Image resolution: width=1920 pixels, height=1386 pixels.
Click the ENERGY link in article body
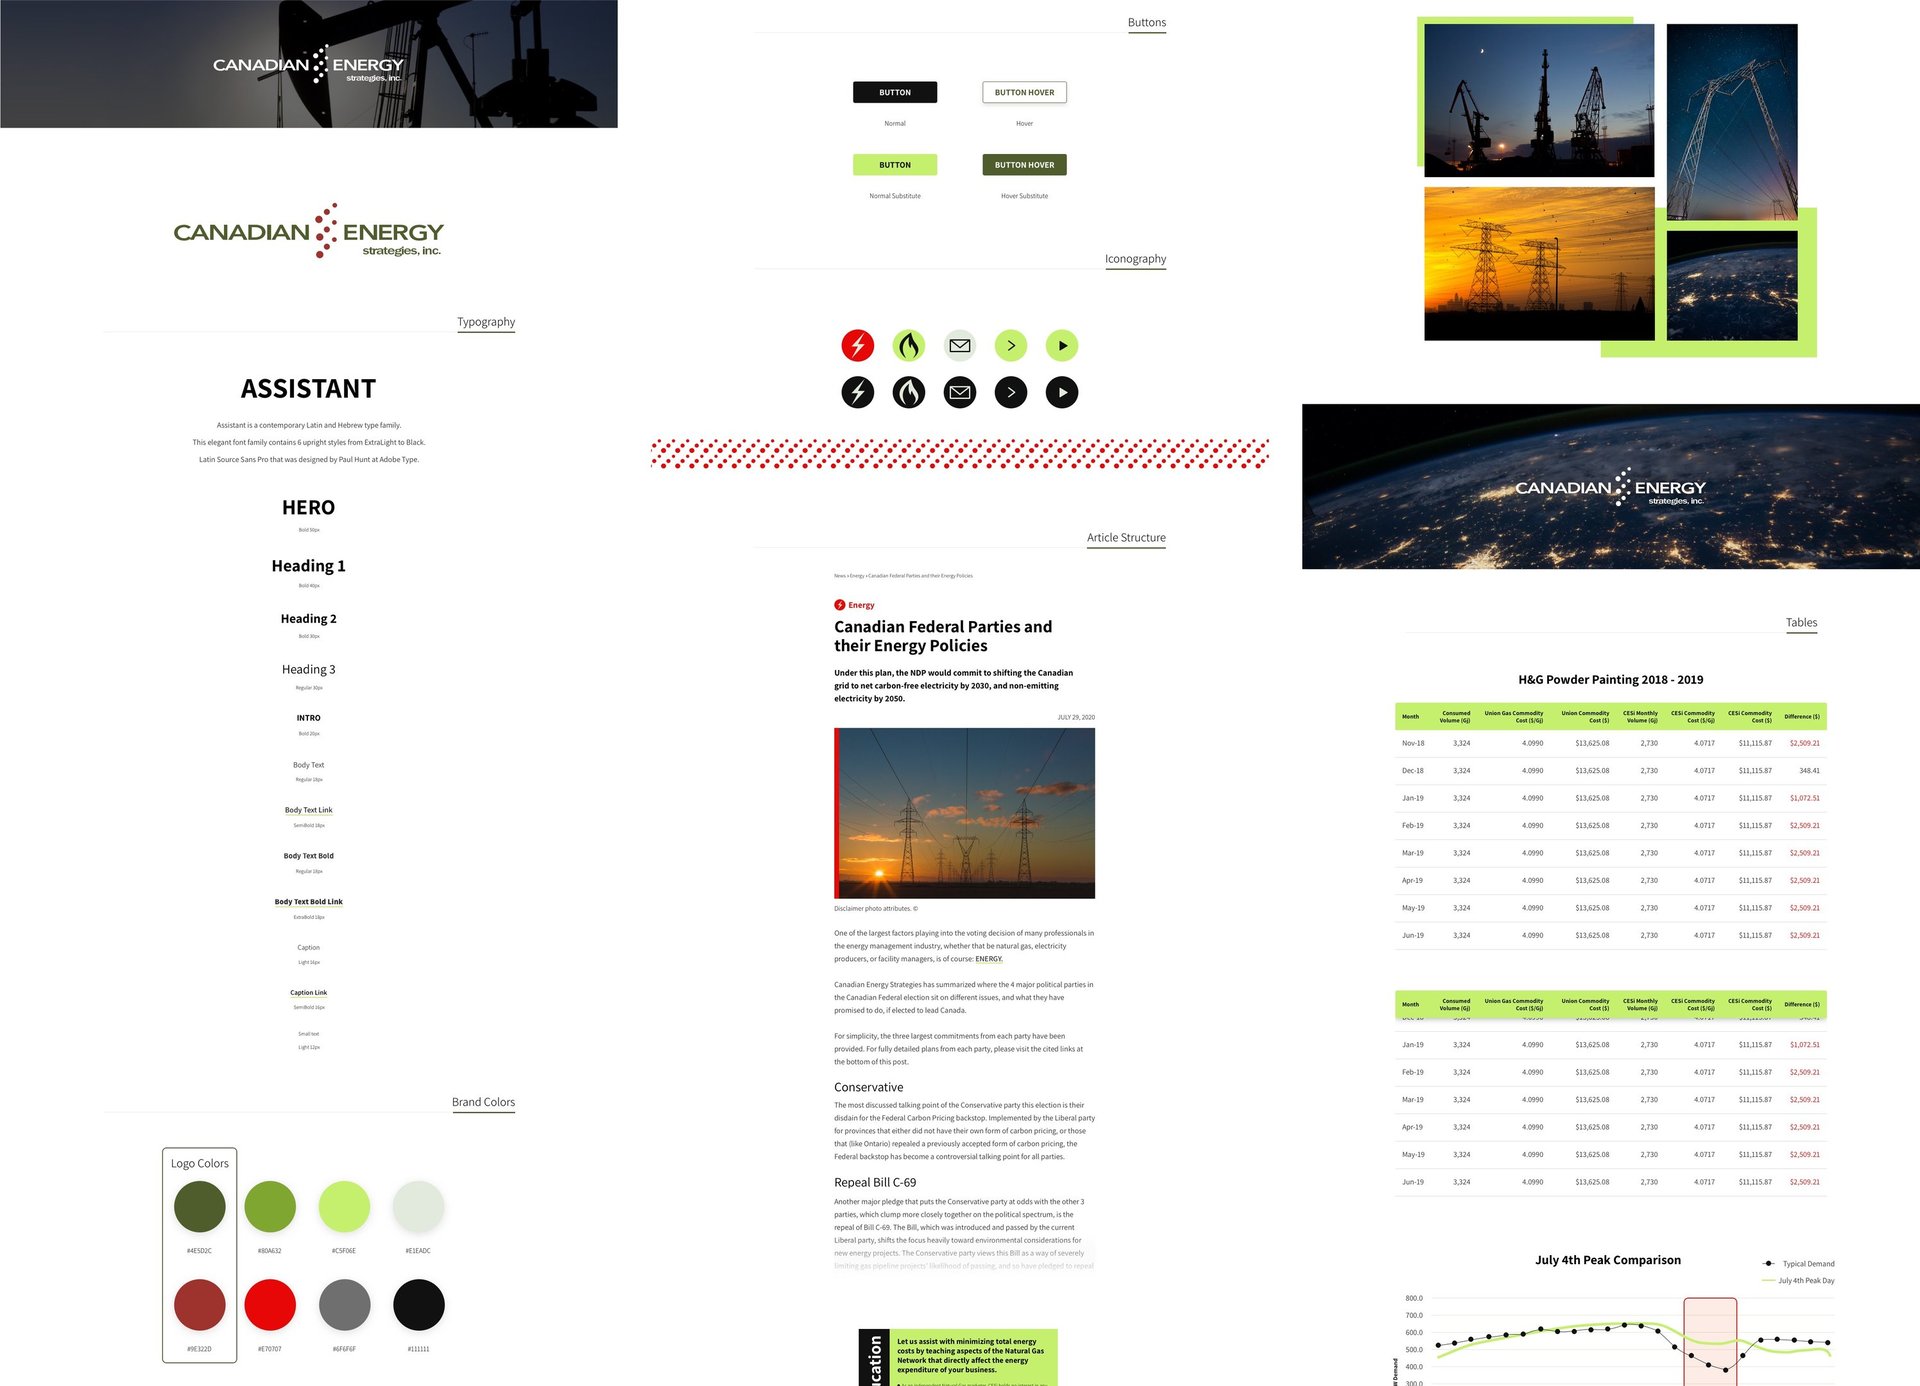(988, 959)
